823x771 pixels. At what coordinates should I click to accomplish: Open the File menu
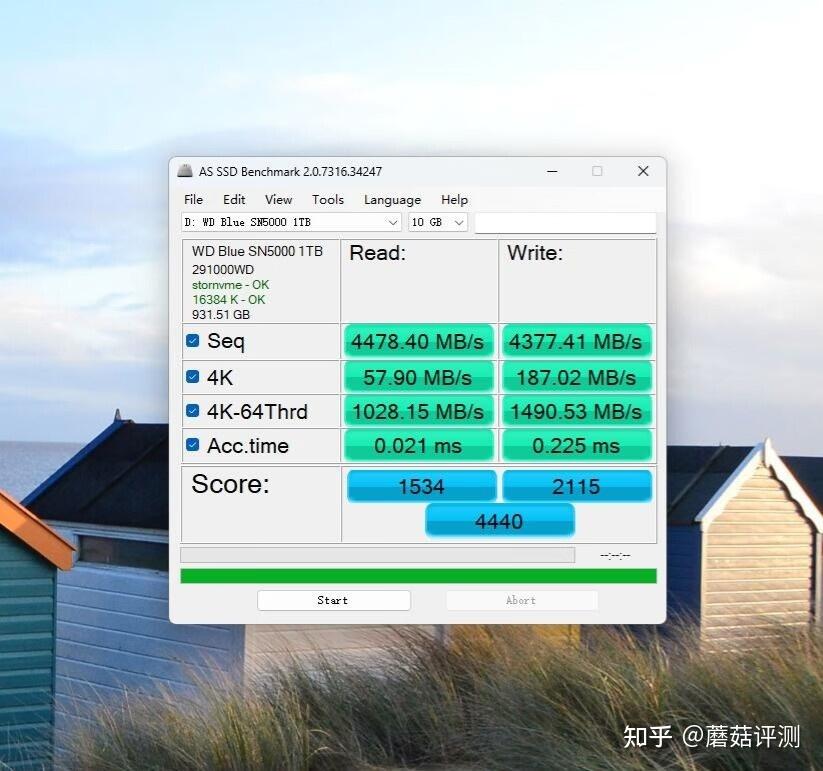pyautogui.click(x=192, y=199)
